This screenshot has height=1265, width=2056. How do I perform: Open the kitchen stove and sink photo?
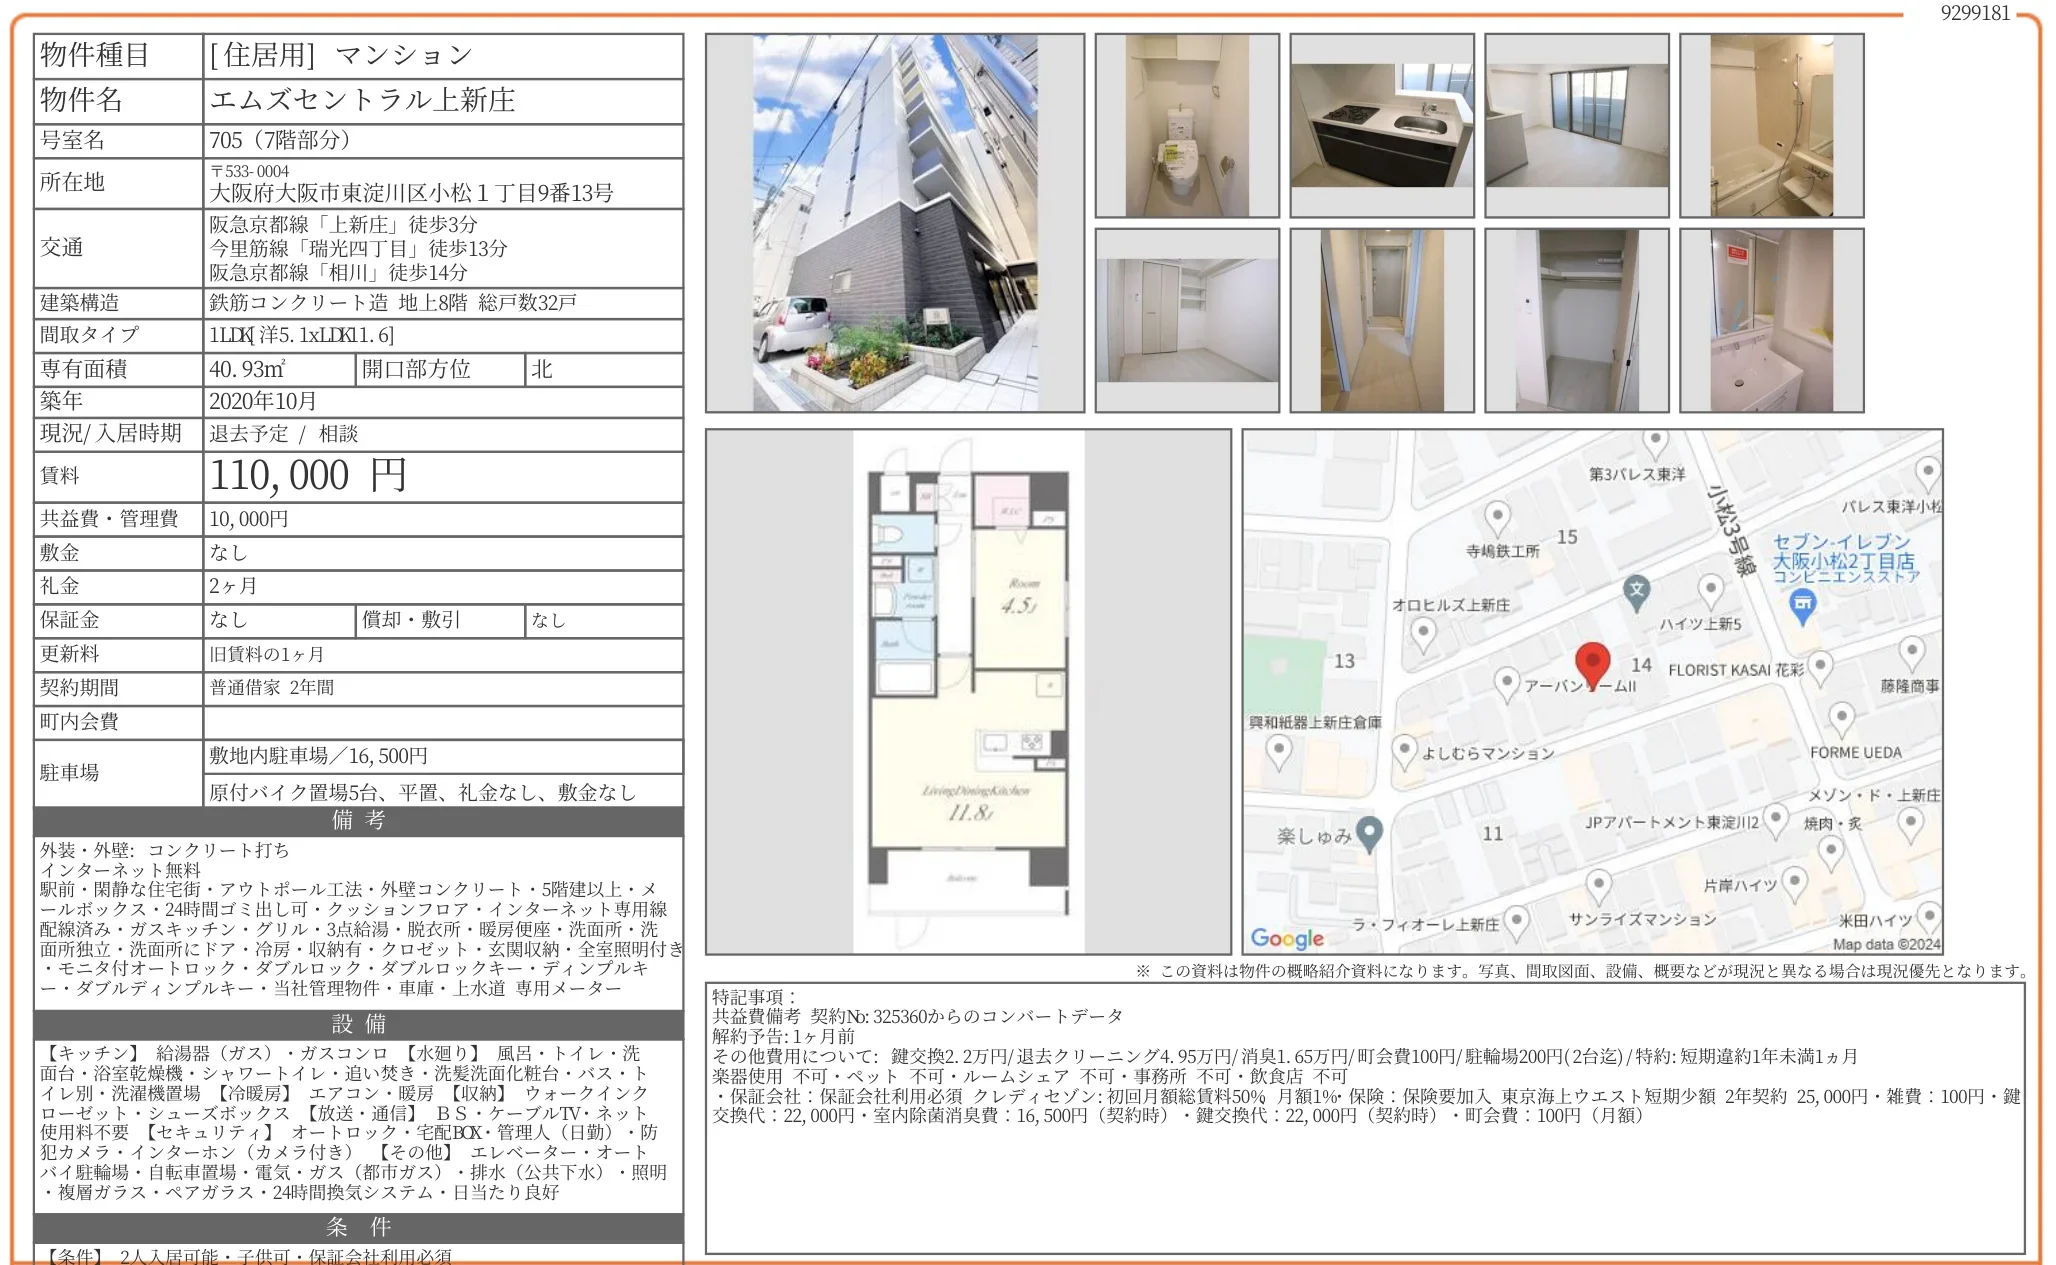coord(1381,126)
